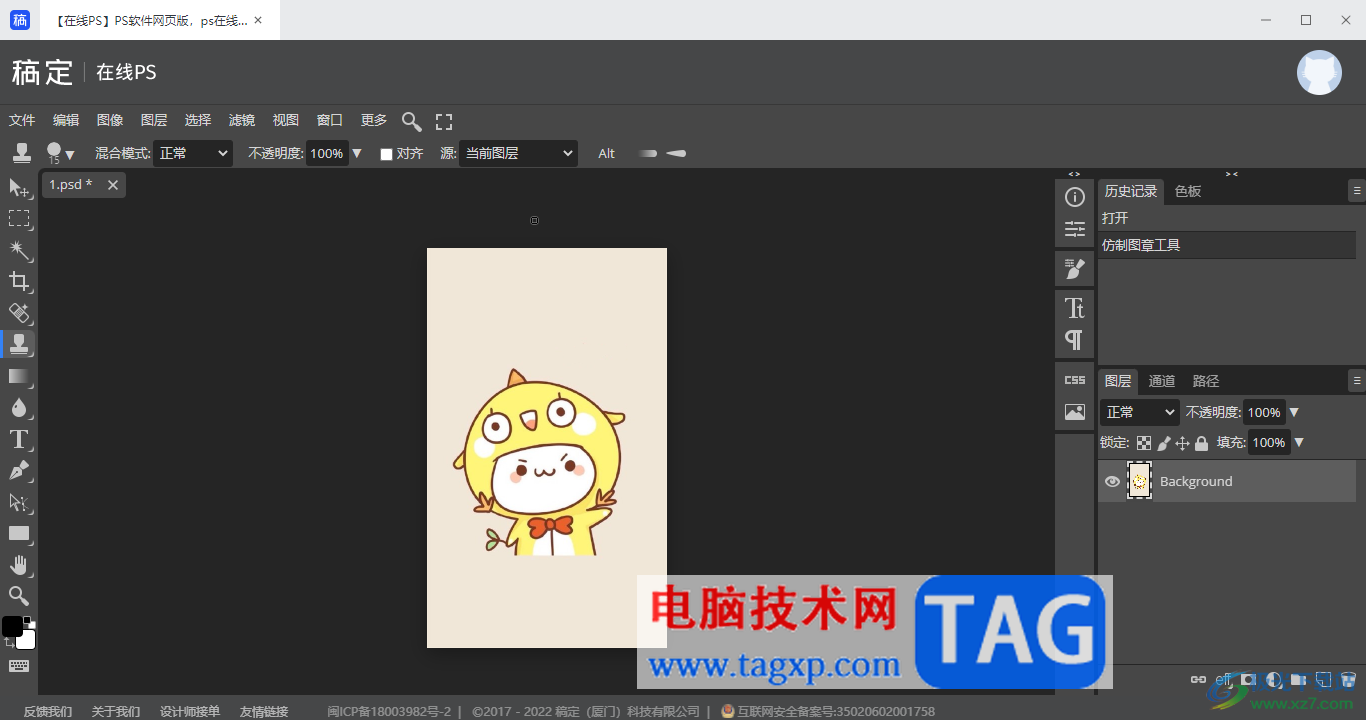Switch to the 色板 tab
The width and height of the screenshot is (1366, 720).
pos(1188,191)
